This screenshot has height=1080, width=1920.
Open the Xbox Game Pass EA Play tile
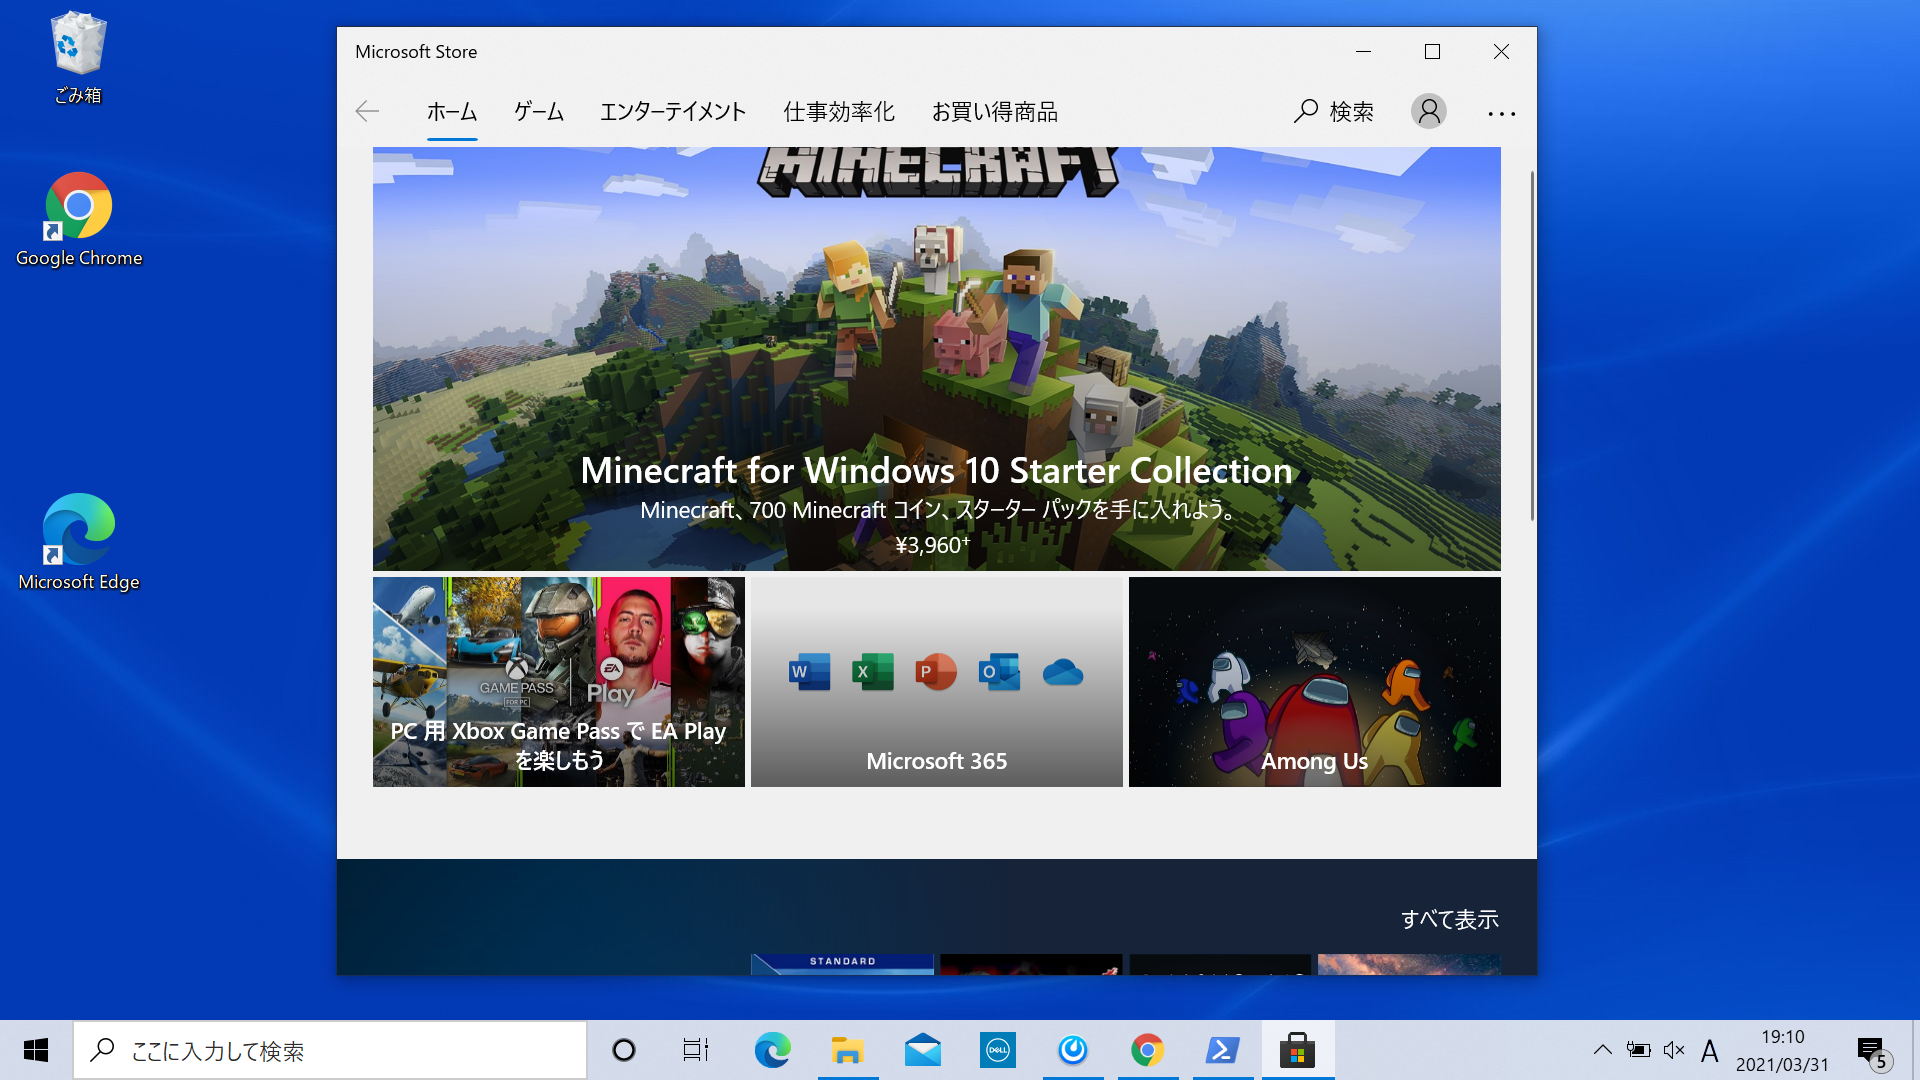coord(559,682)
